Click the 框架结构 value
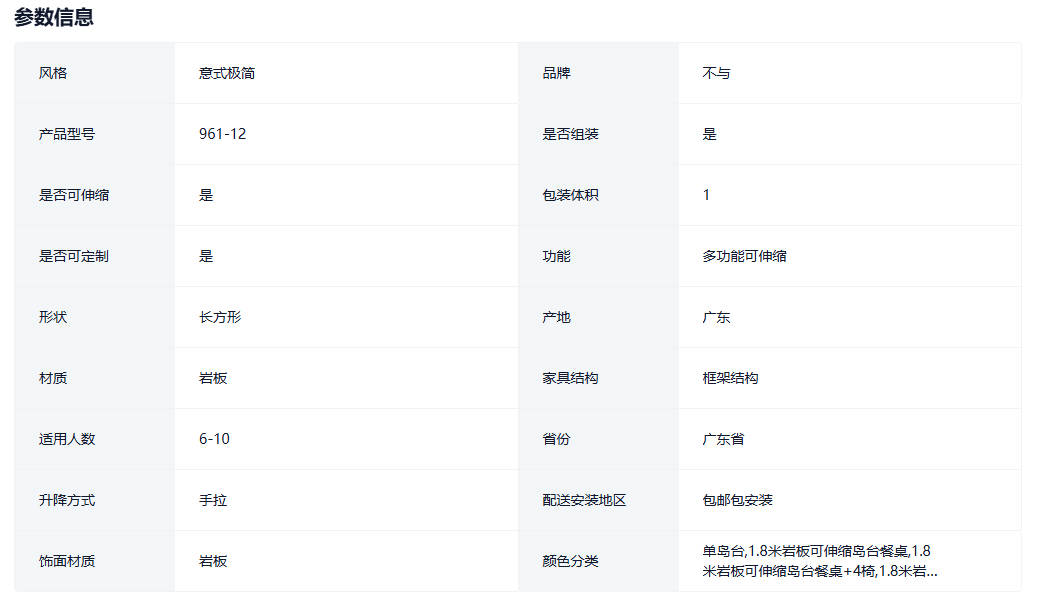 coord(730,378)
